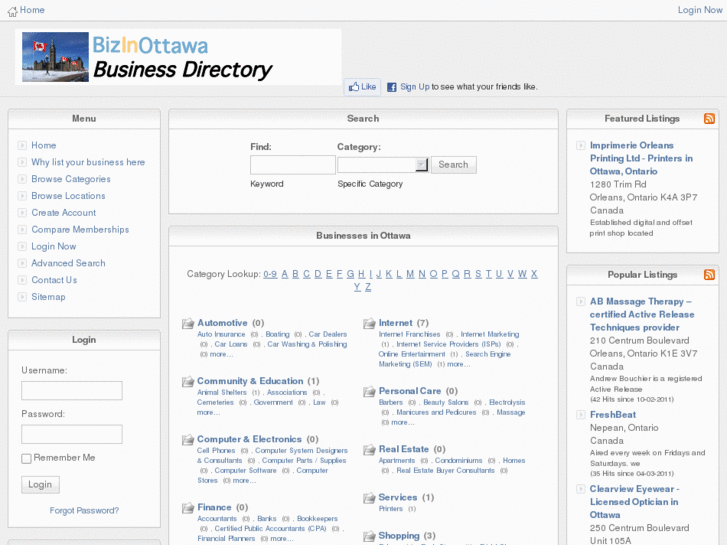
Task: Select Login Now in the side menu
Action: 53,246
